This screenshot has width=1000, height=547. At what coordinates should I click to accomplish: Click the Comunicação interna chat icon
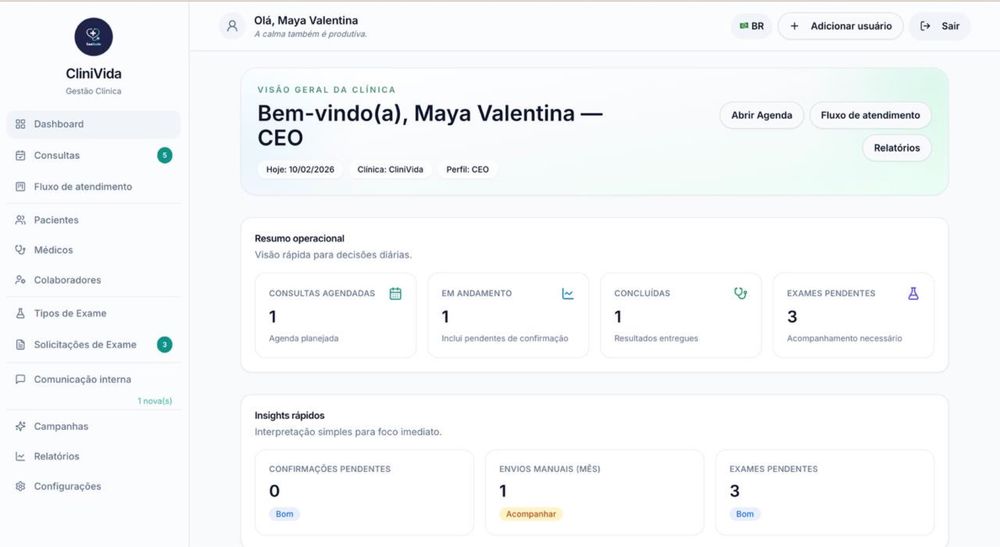20,379
